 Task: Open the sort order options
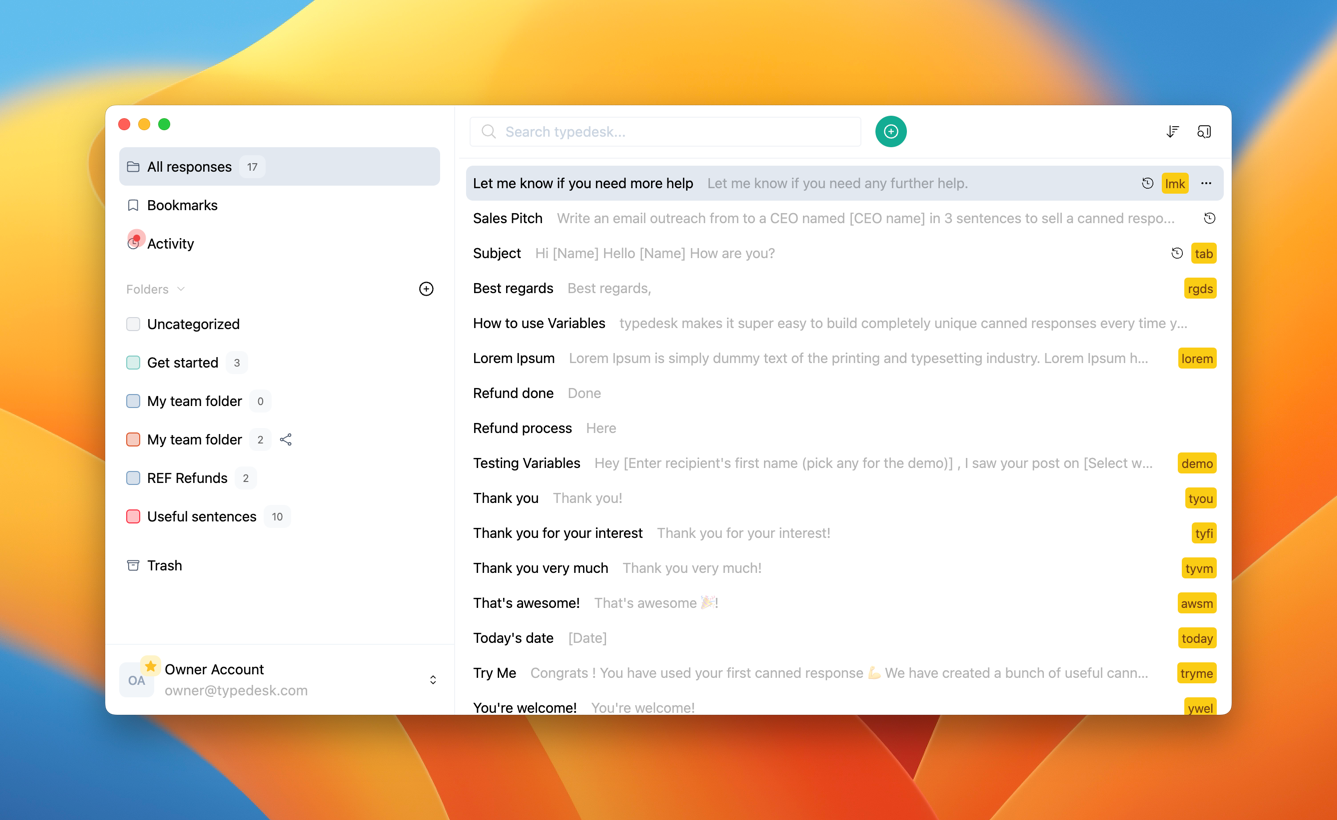tap(1172, 131)
